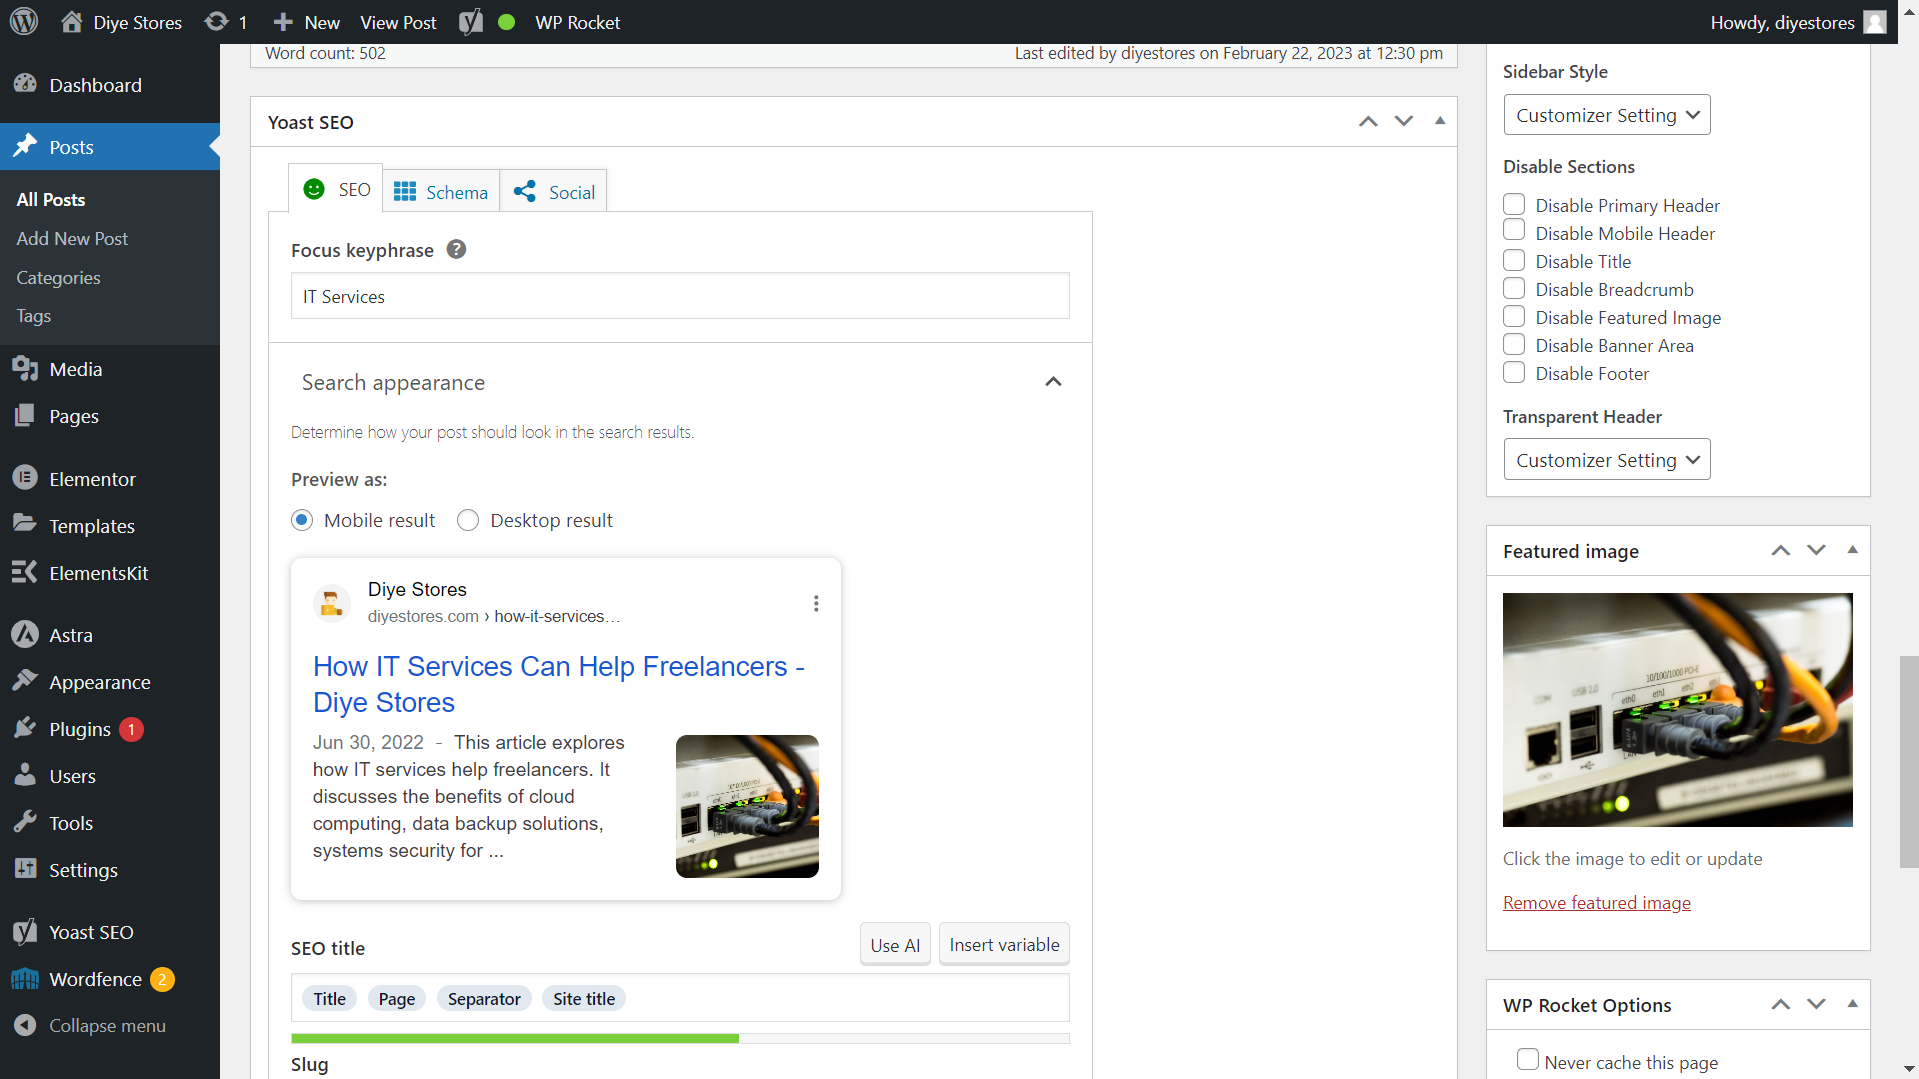This screenshot has height=1079, width=1919.
Task: Check Disable Banner Area option
Action: (1514, 344)
